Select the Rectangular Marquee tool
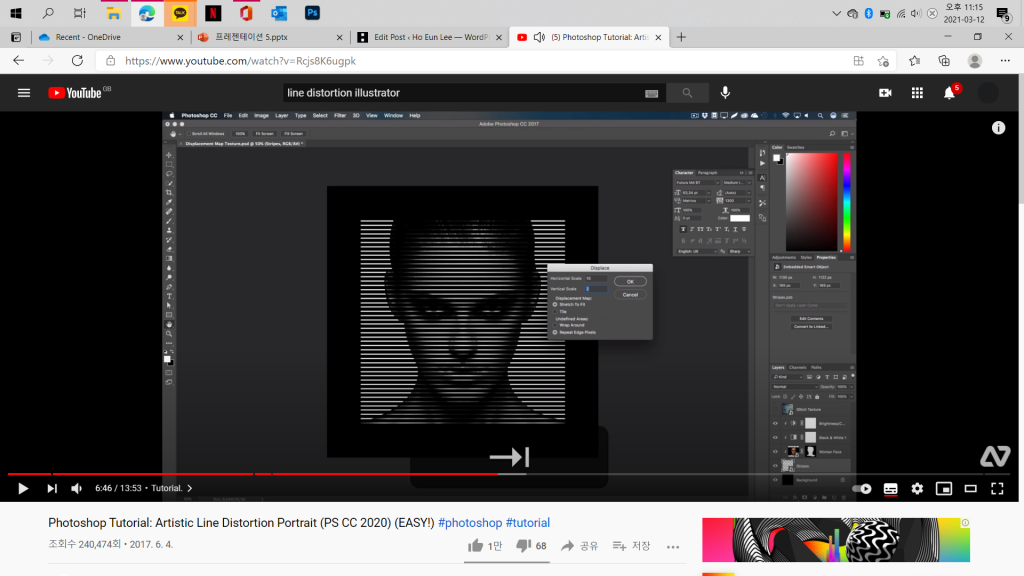 [169, 165]
